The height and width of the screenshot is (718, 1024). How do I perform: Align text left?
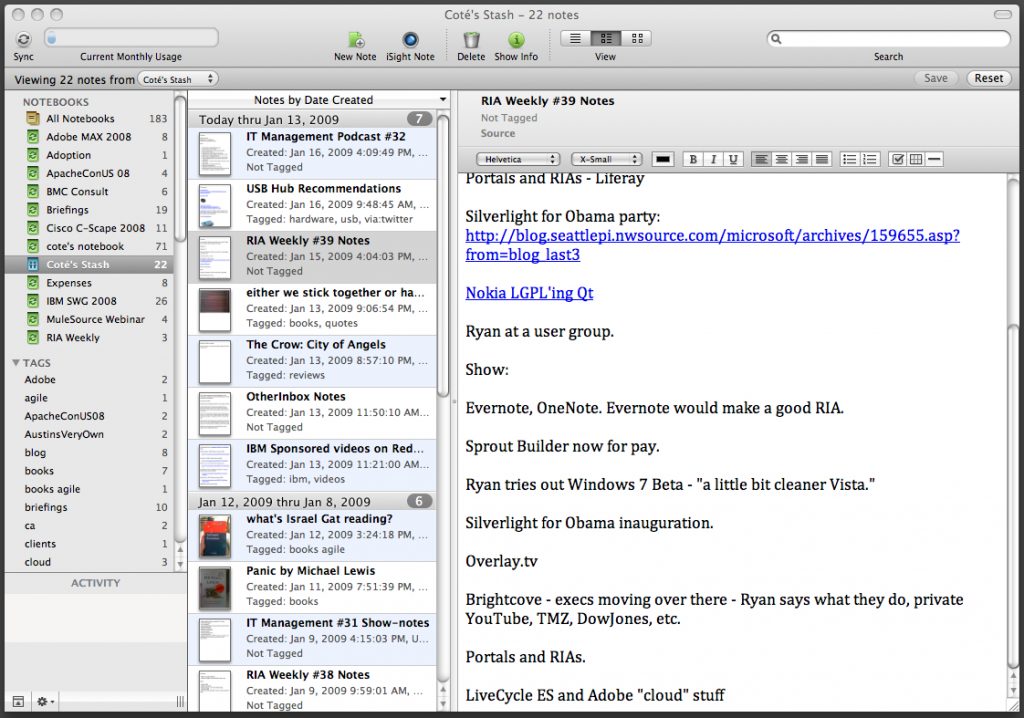point(761,159)
